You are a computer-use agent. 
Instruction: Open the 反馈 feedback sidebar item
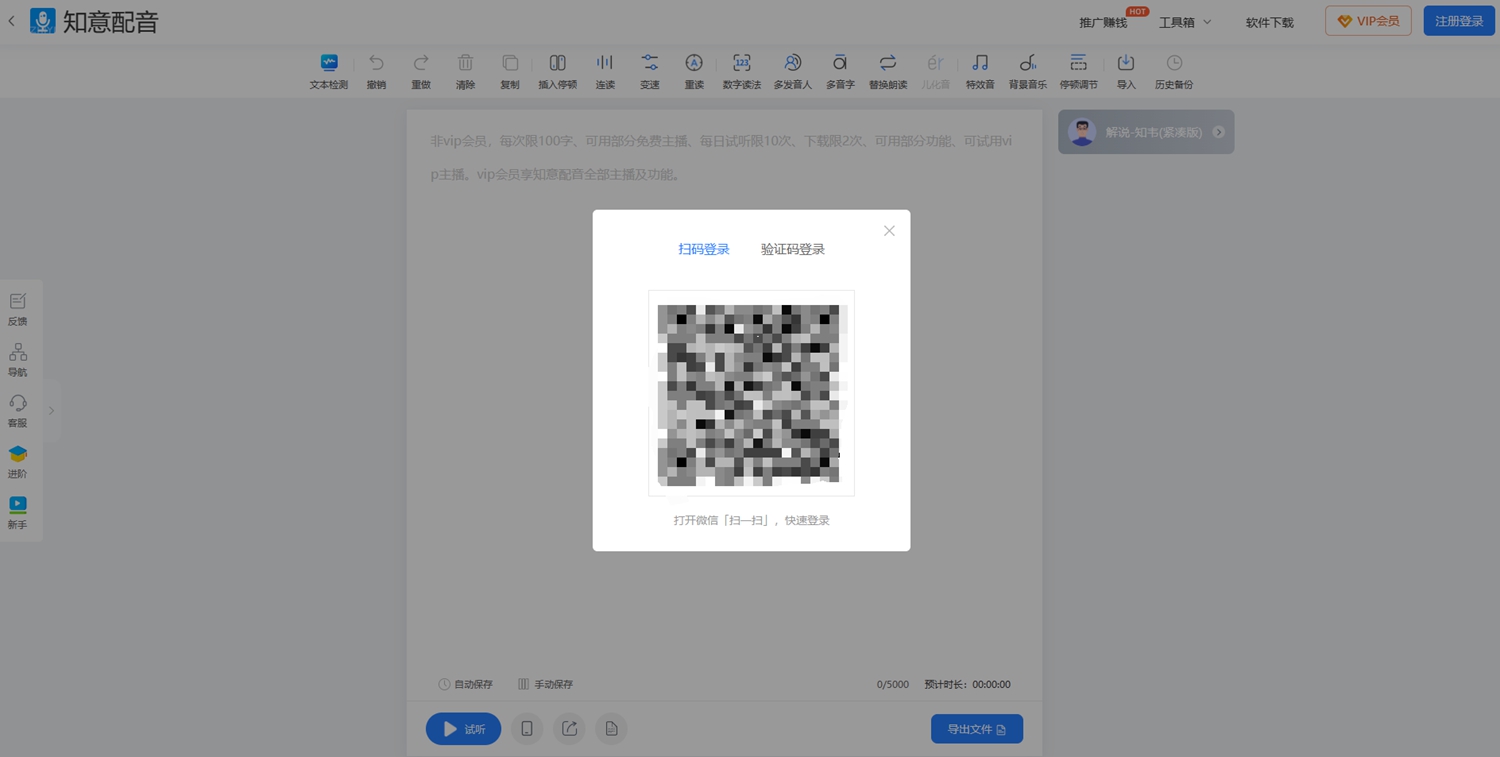[18, 309]
